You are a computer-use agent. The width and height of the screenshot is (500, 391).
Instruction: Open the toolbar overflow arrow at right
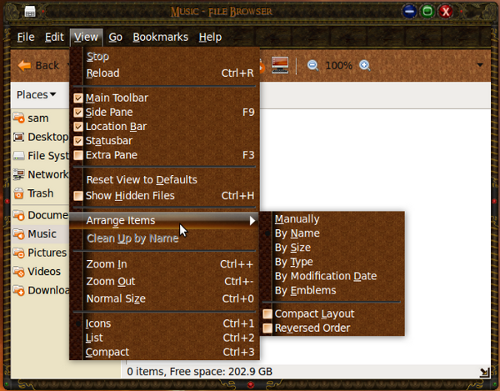click(480, 65)
